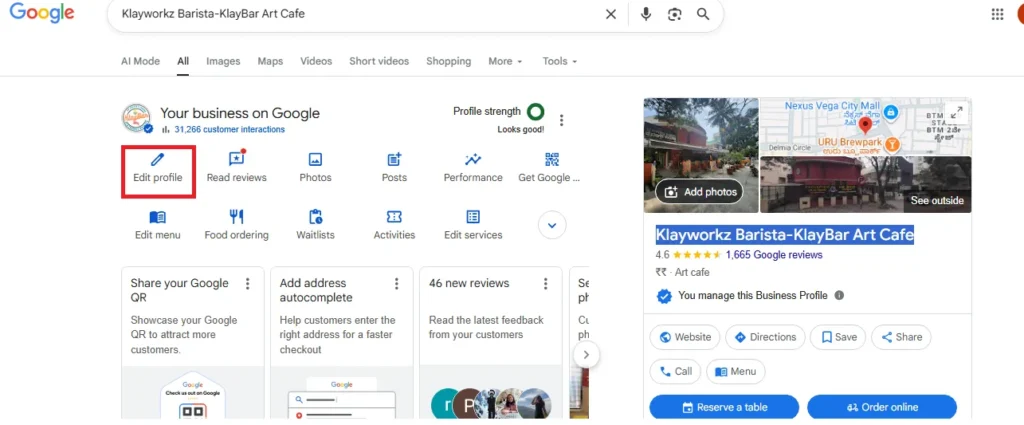Open the 46 new reviews card
Viewport: 1024px width, 425px height.
(x=490, y=343)
